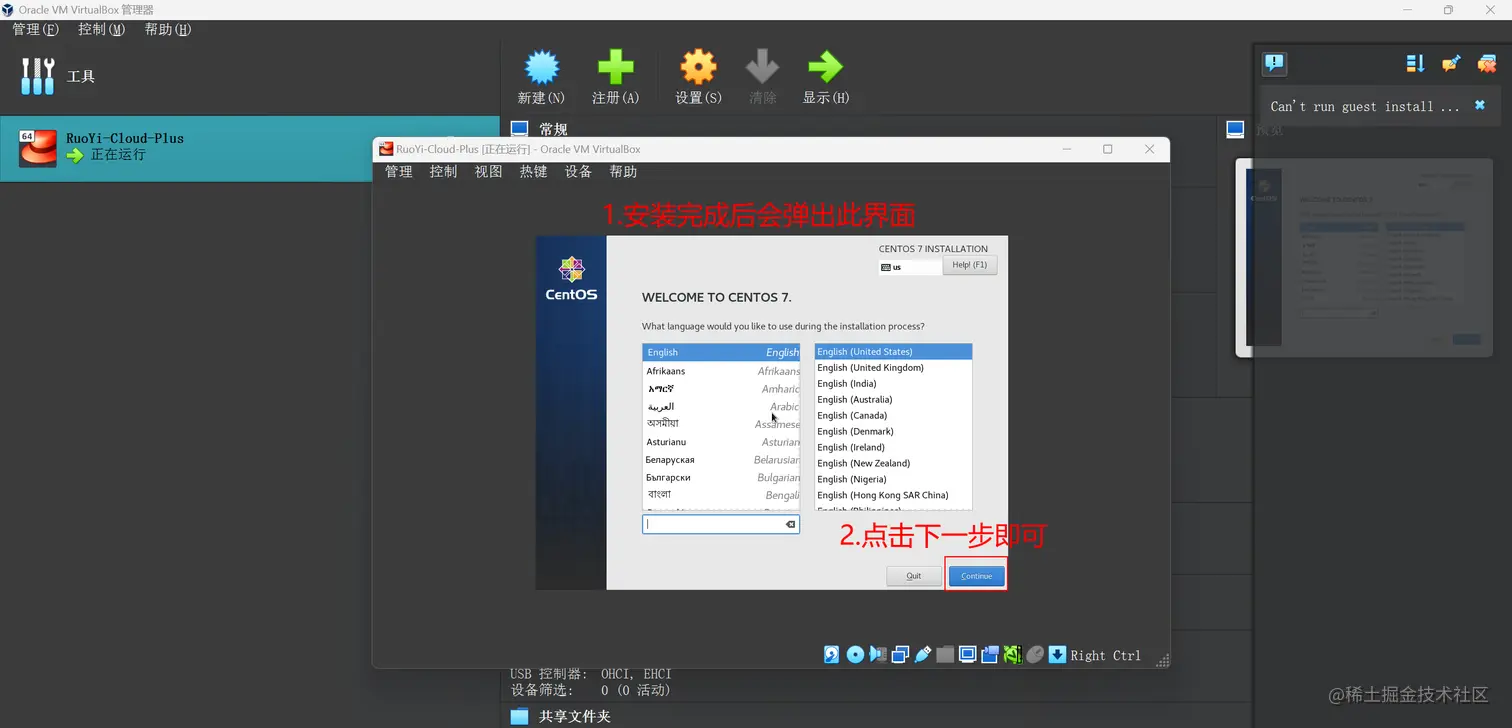Click the USB status bar icon
Image resolution: width=1512 pixels, height=728 pixels.
[x=922, y=654]
